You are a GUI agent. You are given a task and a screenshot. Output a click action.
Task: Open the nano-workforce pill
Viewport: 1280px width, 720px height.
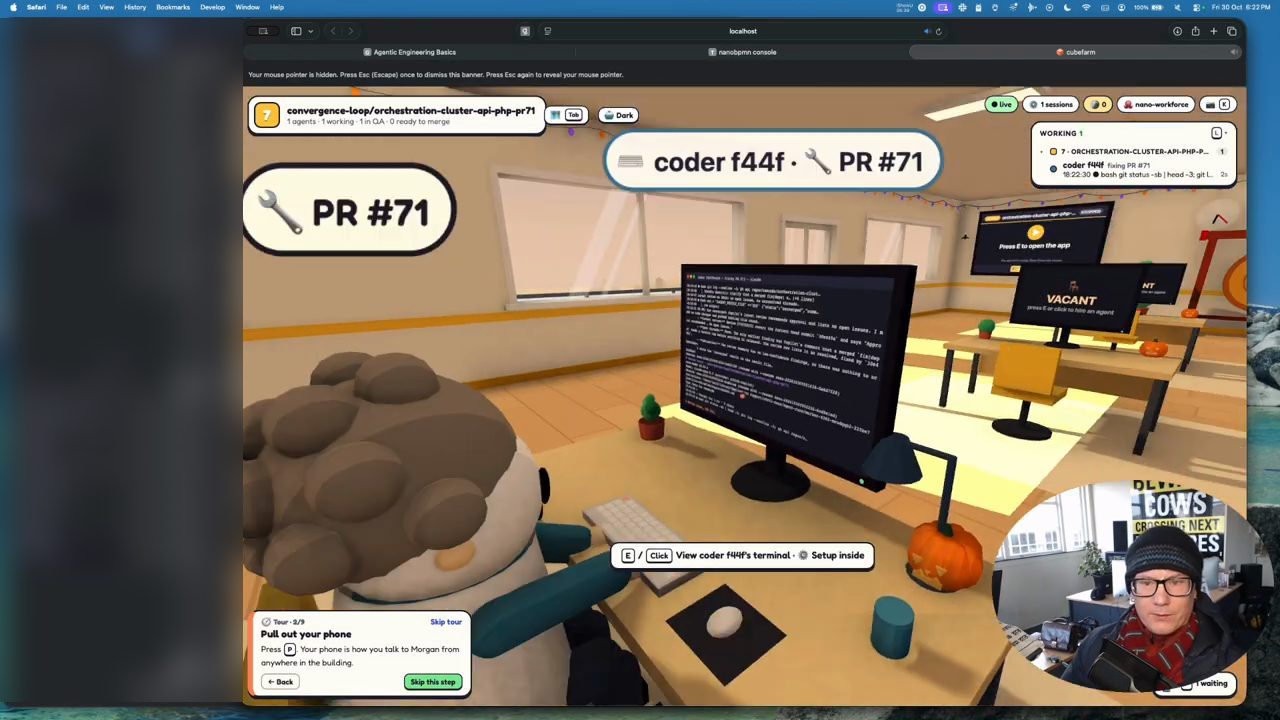[1156, 104]
